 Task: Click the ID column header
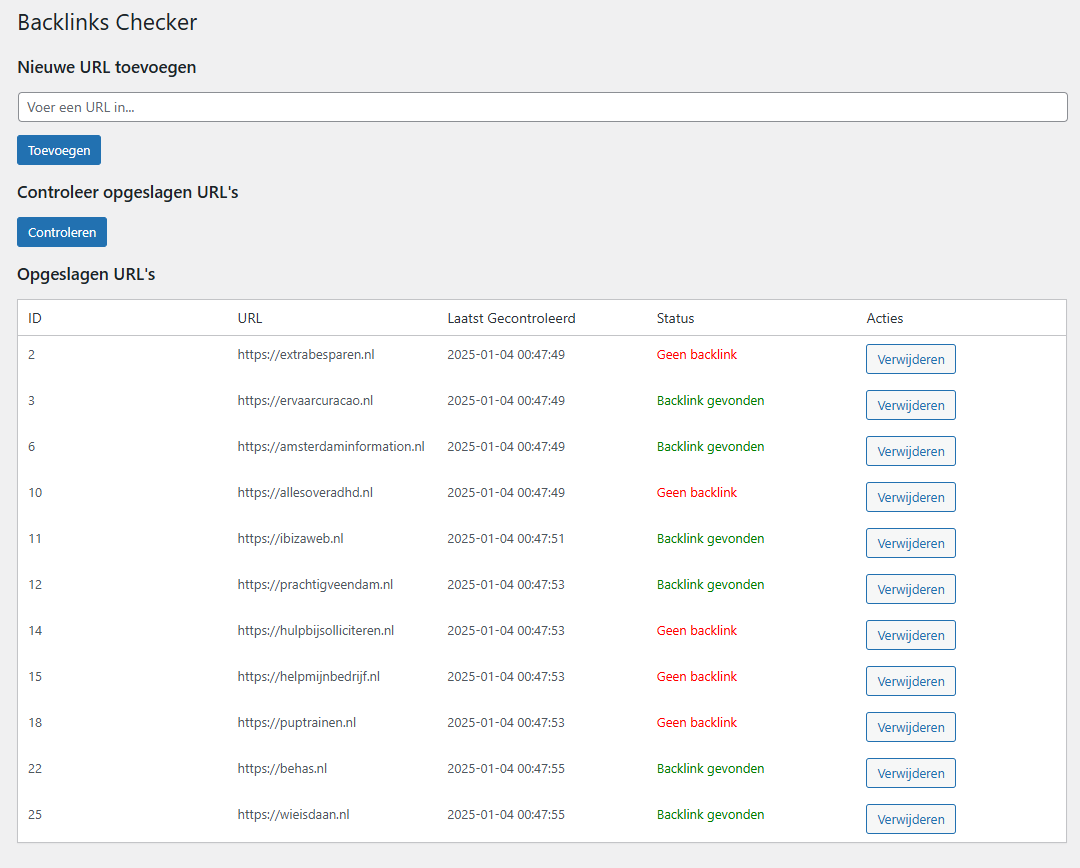34,318
